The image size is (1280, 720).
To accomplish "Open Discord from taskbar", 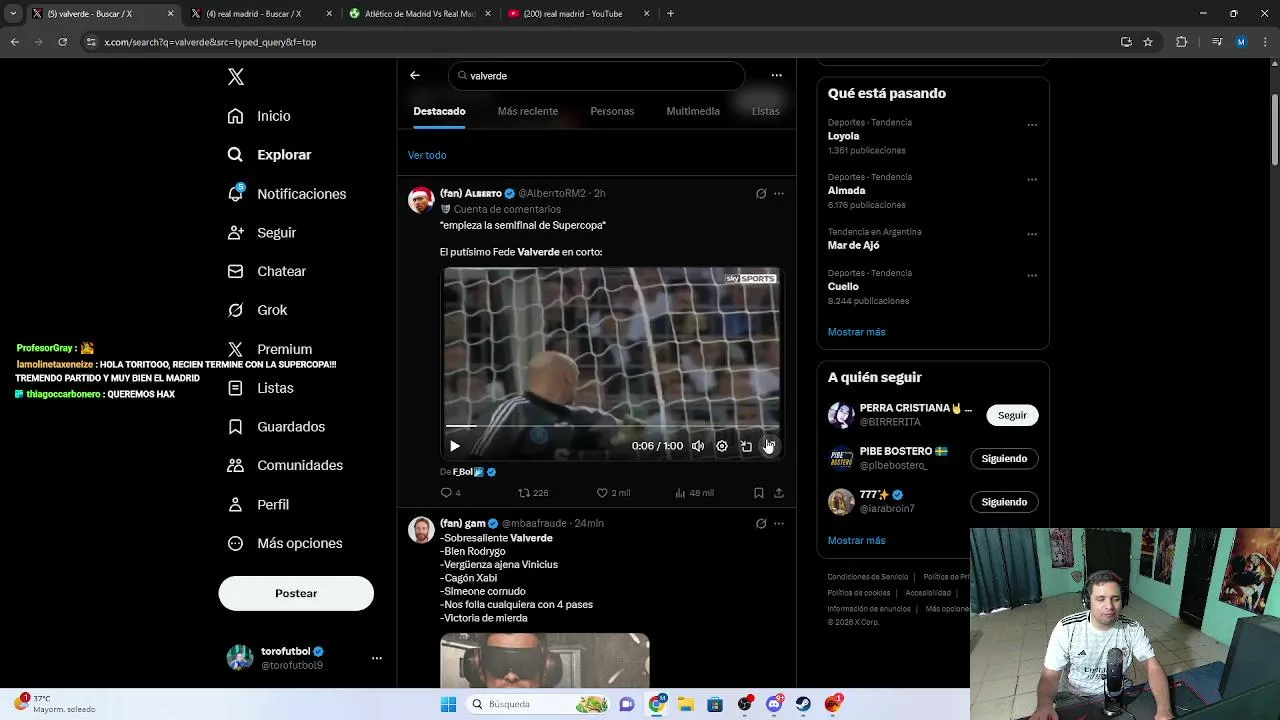I will click(774, 704).
